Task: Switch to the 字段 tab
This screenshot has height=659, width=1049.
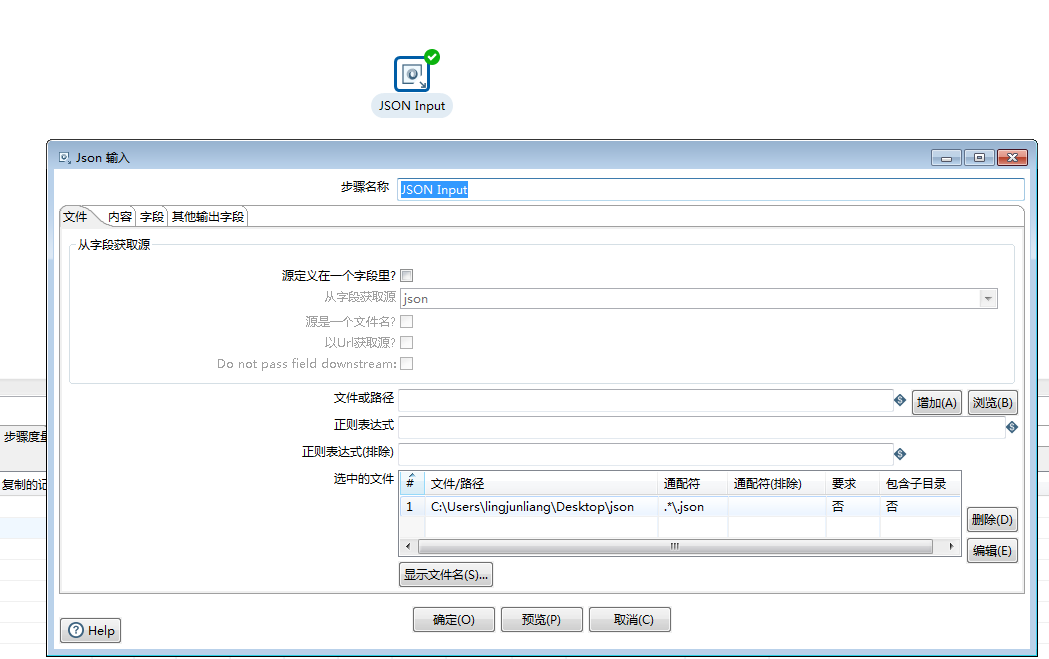Action: [151, 215]
